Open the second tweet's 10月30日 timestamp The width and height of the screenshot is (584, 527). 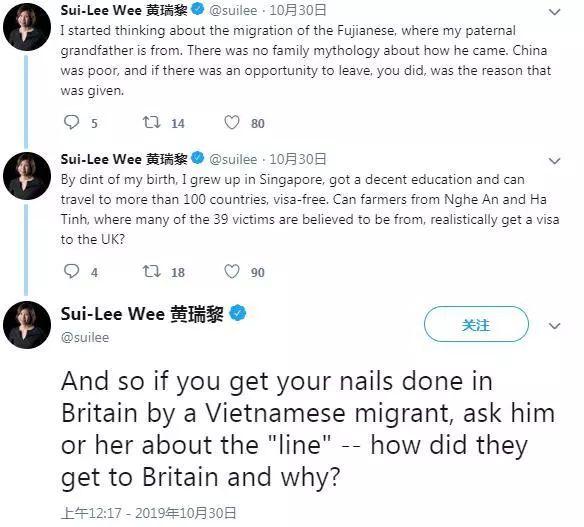coord(298,159)
